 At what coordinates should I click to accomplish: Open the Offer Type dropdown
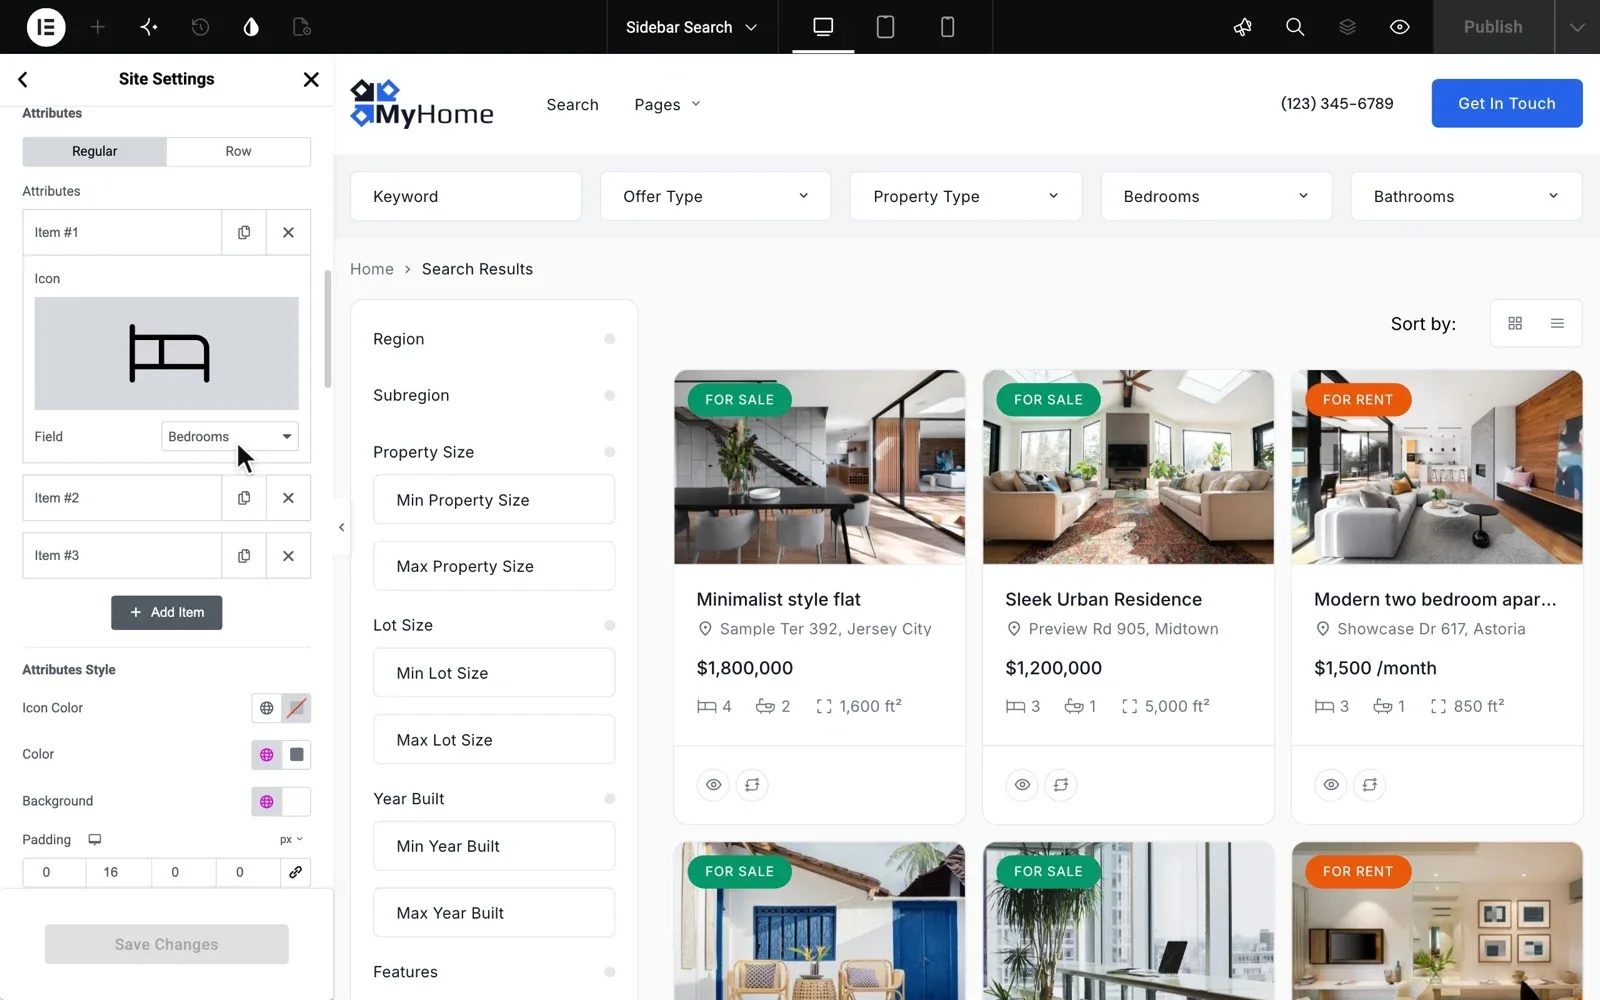point(716,196)
